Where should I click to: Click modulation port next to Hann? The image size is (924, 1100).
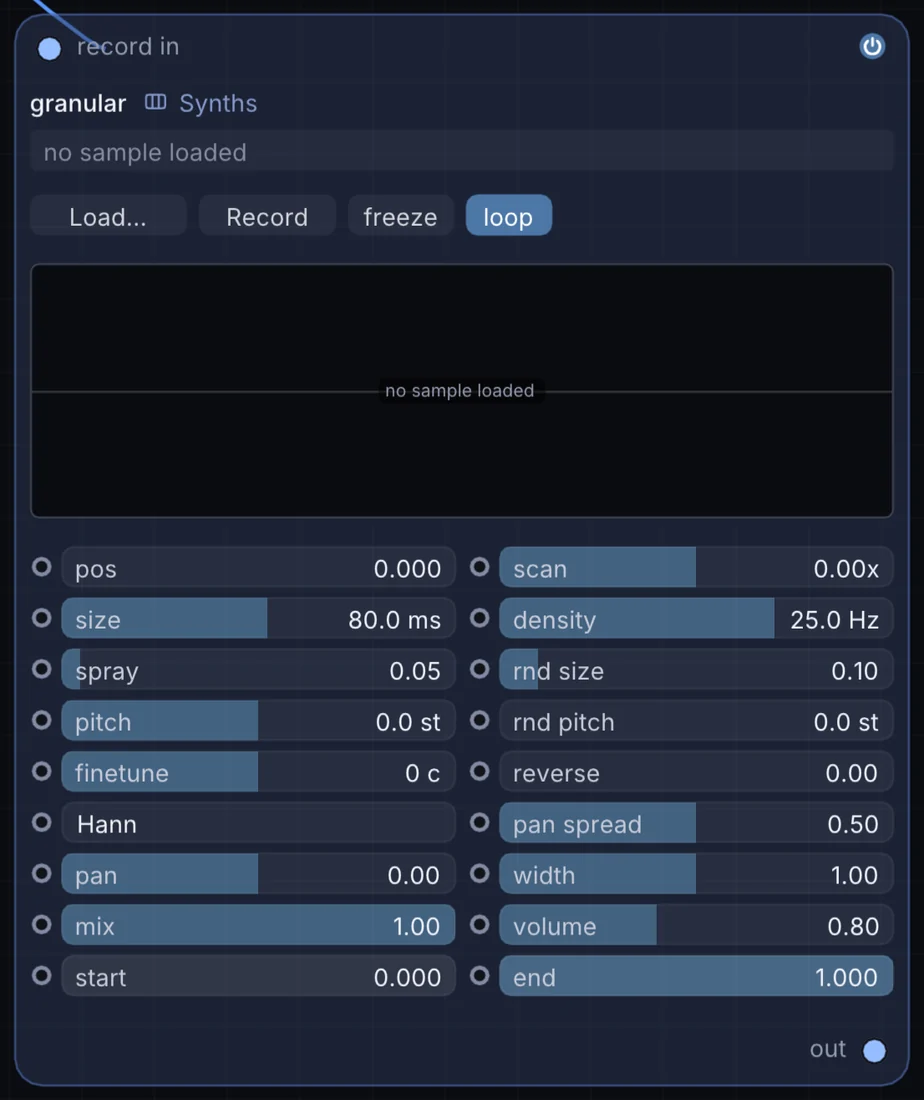coord(41,822)
